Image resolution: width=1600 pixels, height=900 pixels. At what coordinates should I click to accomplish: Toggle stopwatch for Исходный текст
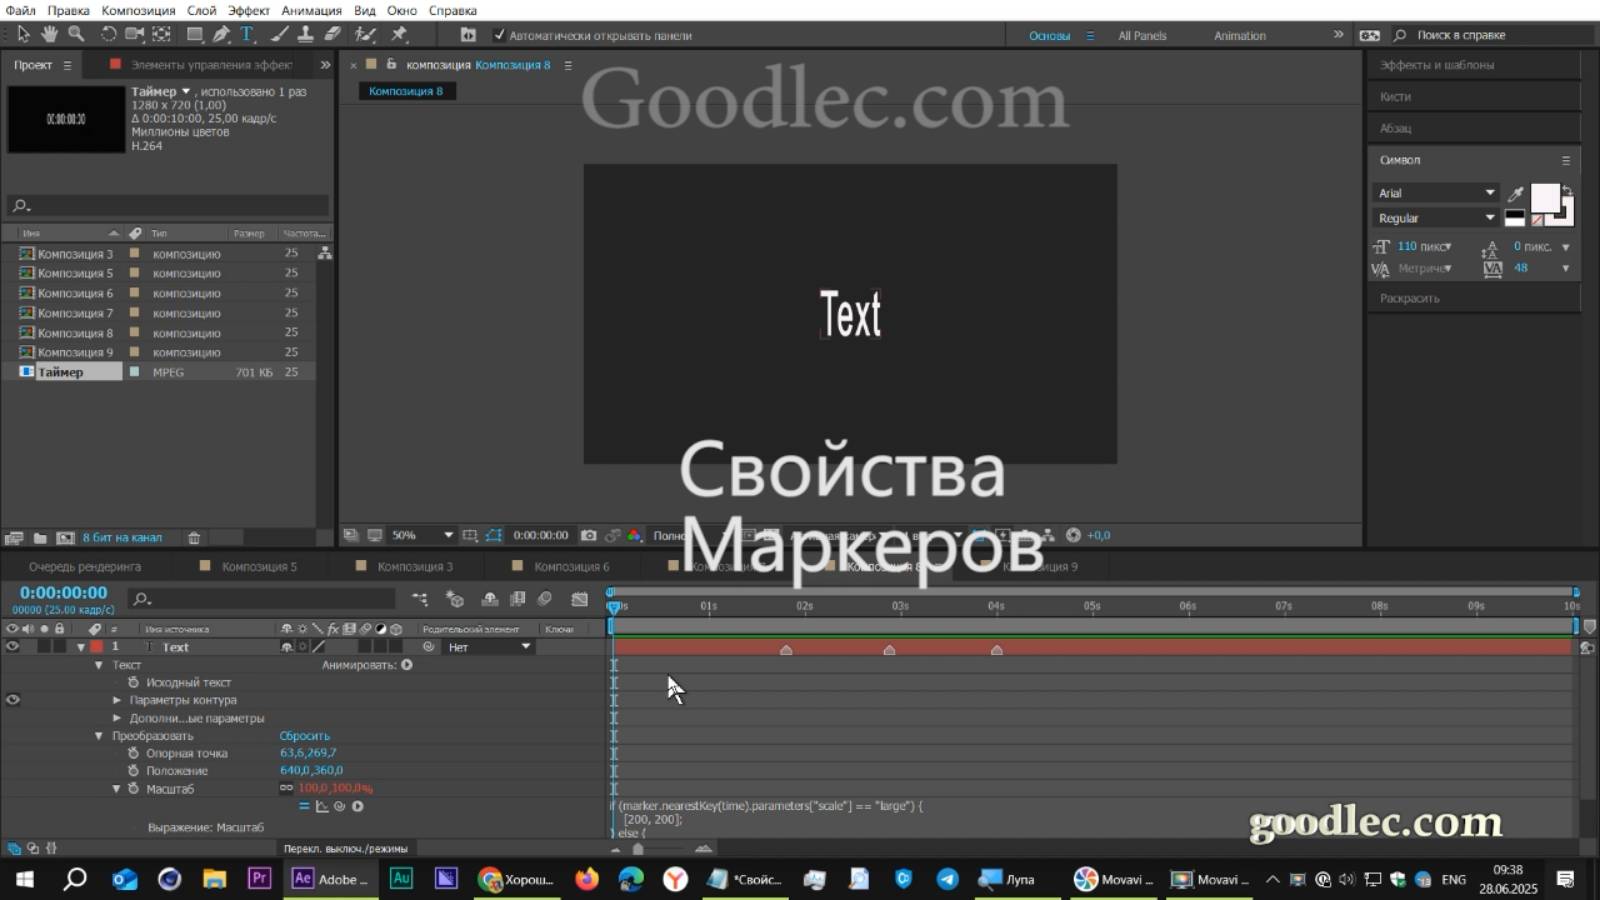(133, 682)
